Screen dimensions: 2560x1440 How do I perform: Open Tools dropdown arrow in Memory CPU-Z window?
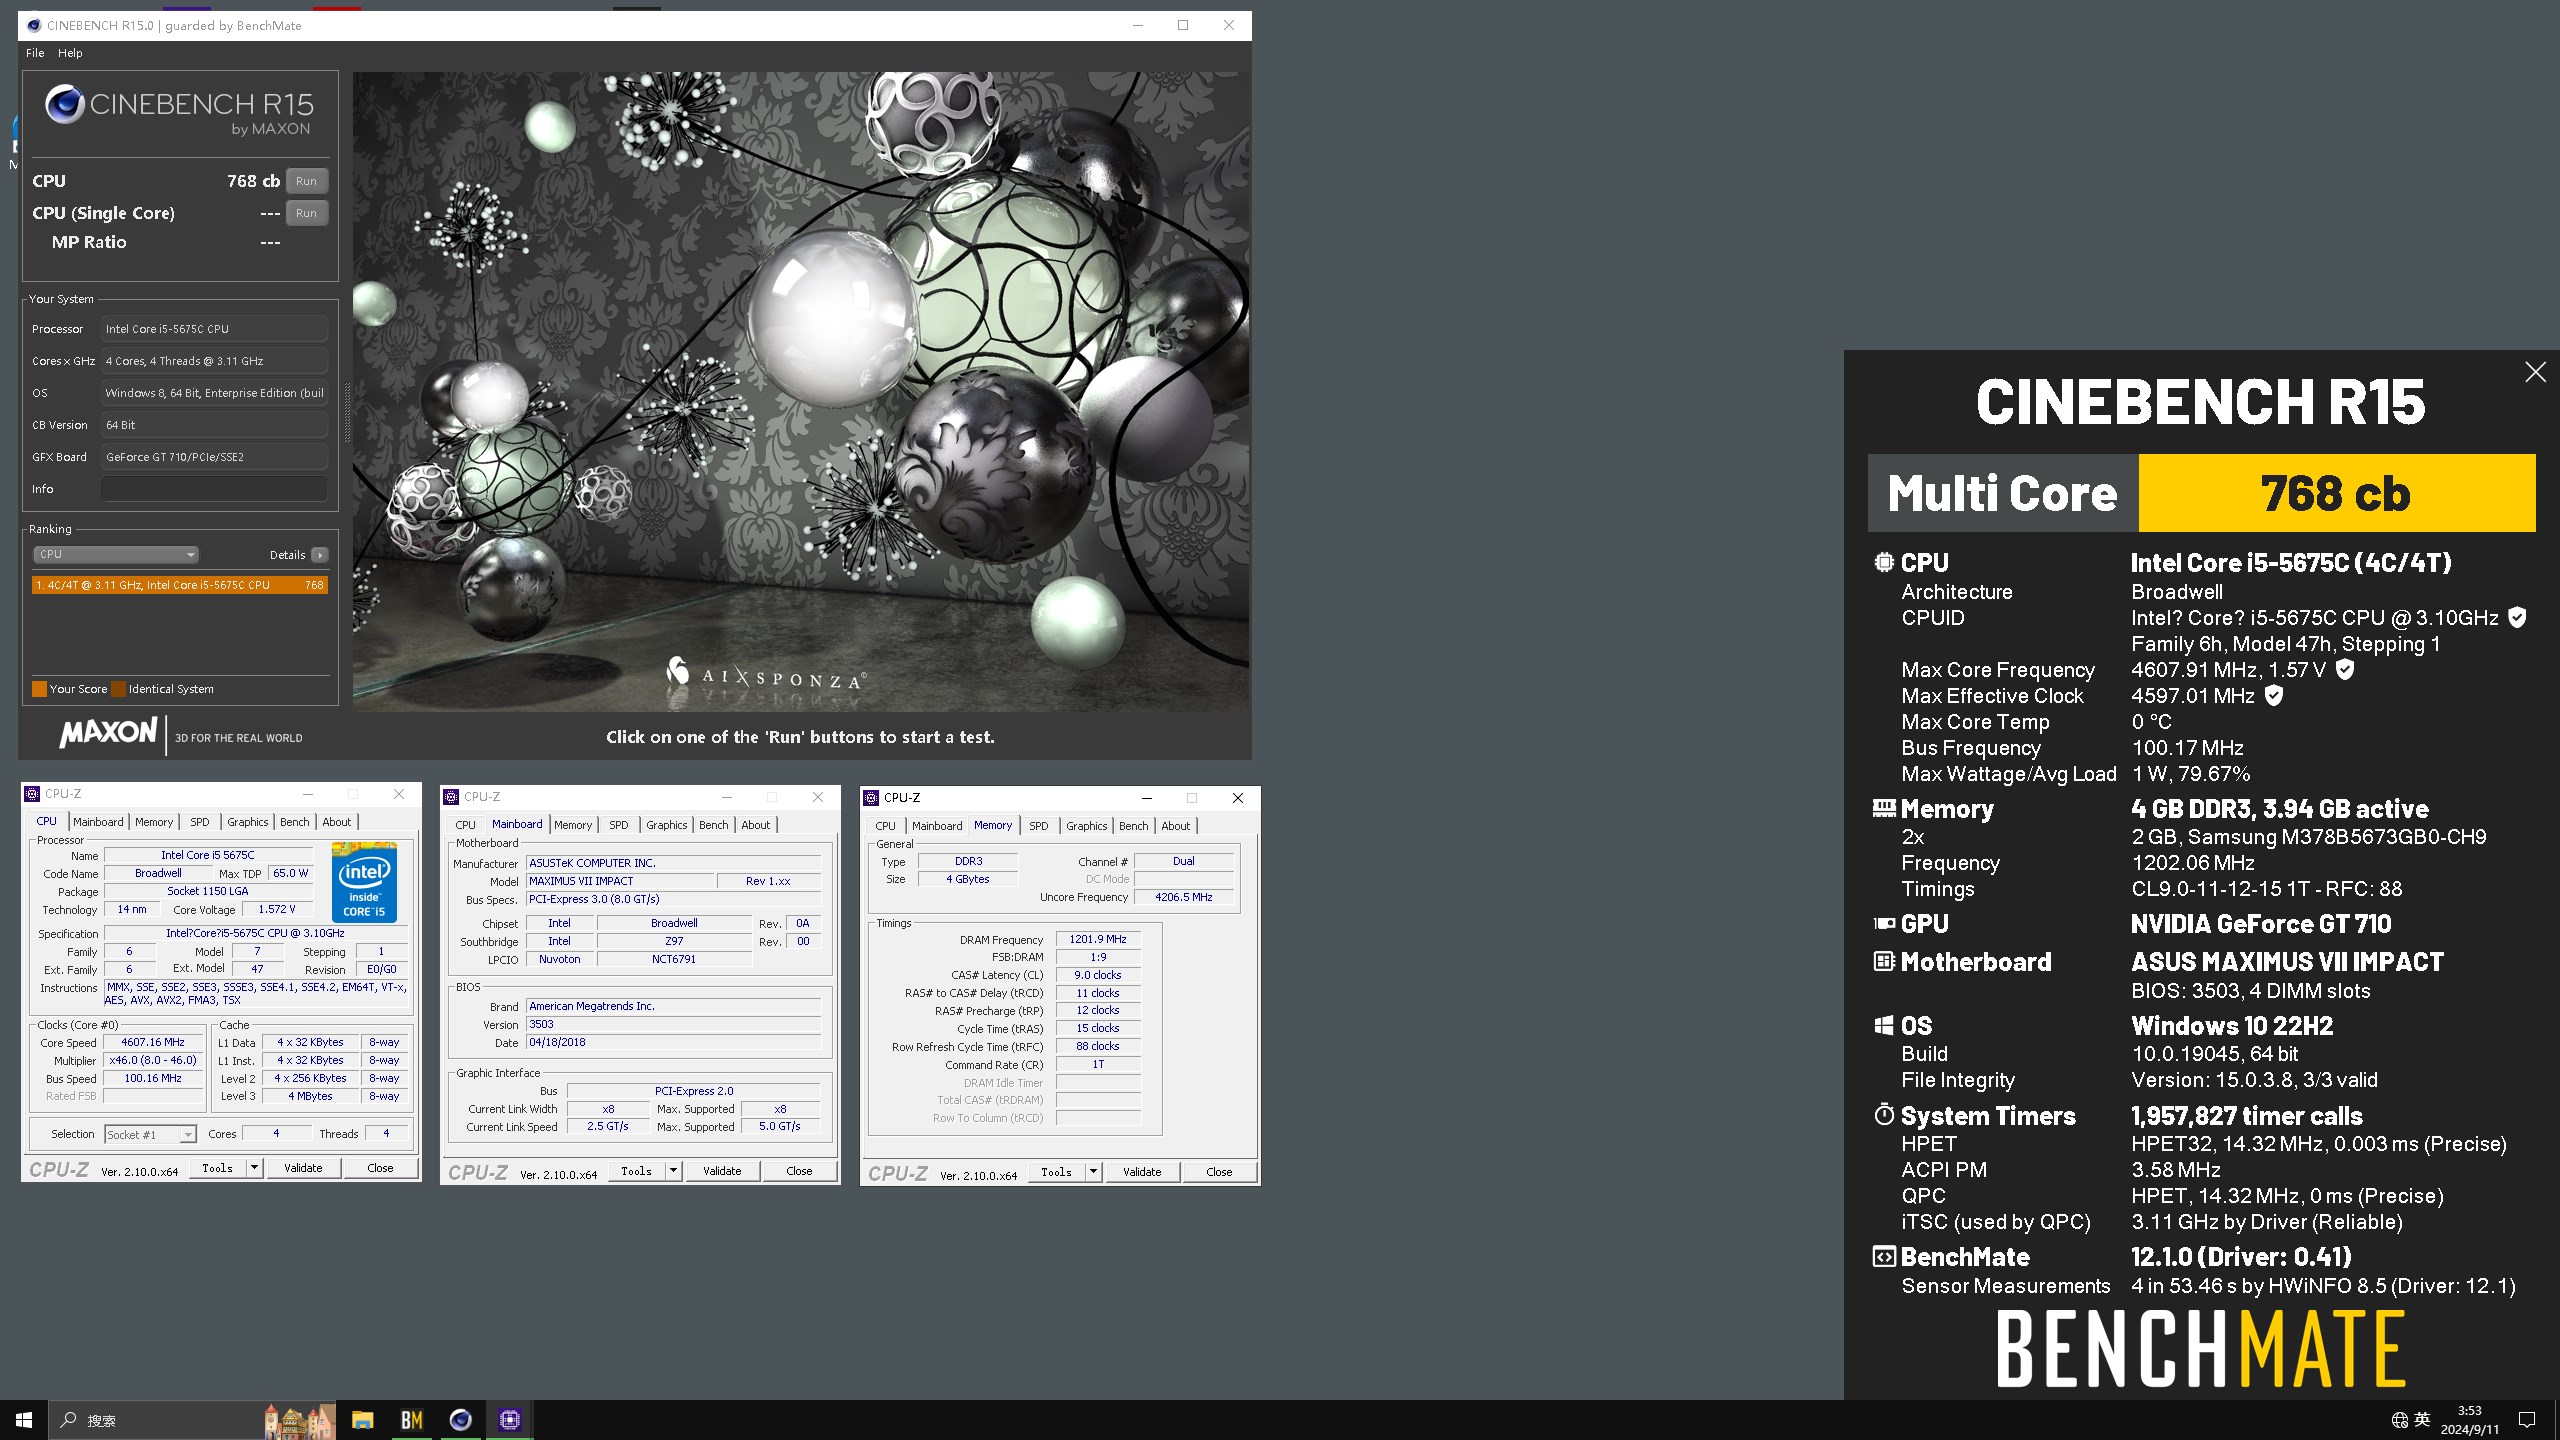pyautogui.click(x=1093, y=1172)
